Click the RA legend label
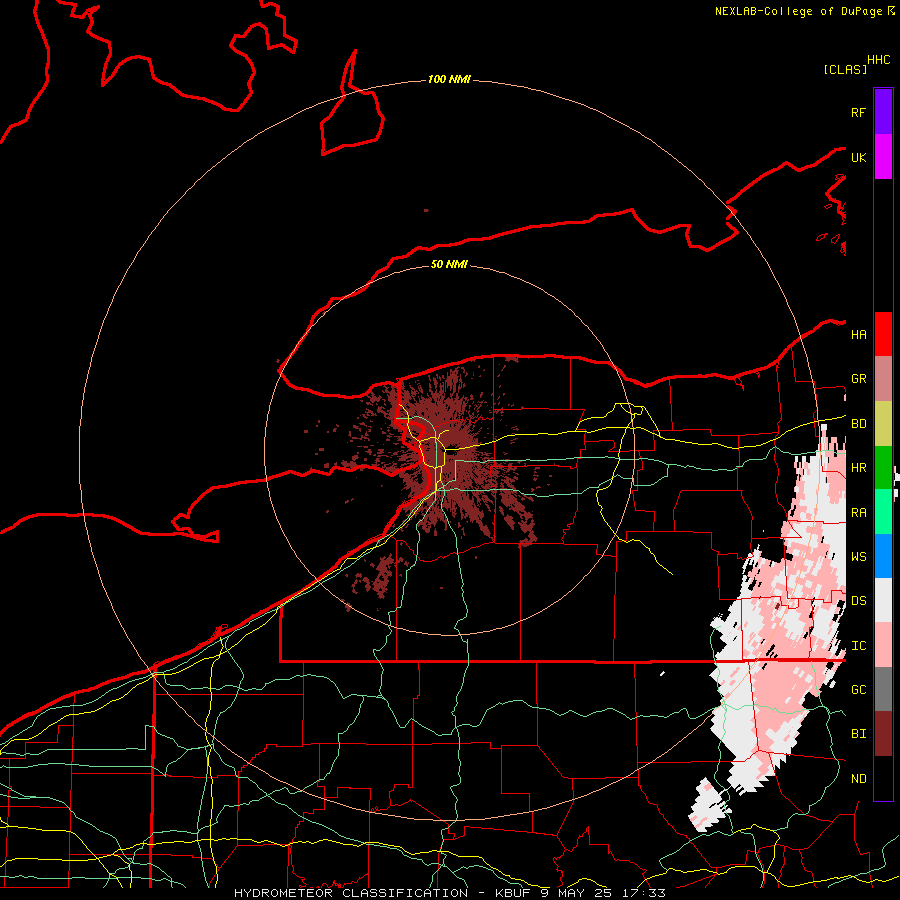This screenshot has width=900, height=900. point(858,513)
